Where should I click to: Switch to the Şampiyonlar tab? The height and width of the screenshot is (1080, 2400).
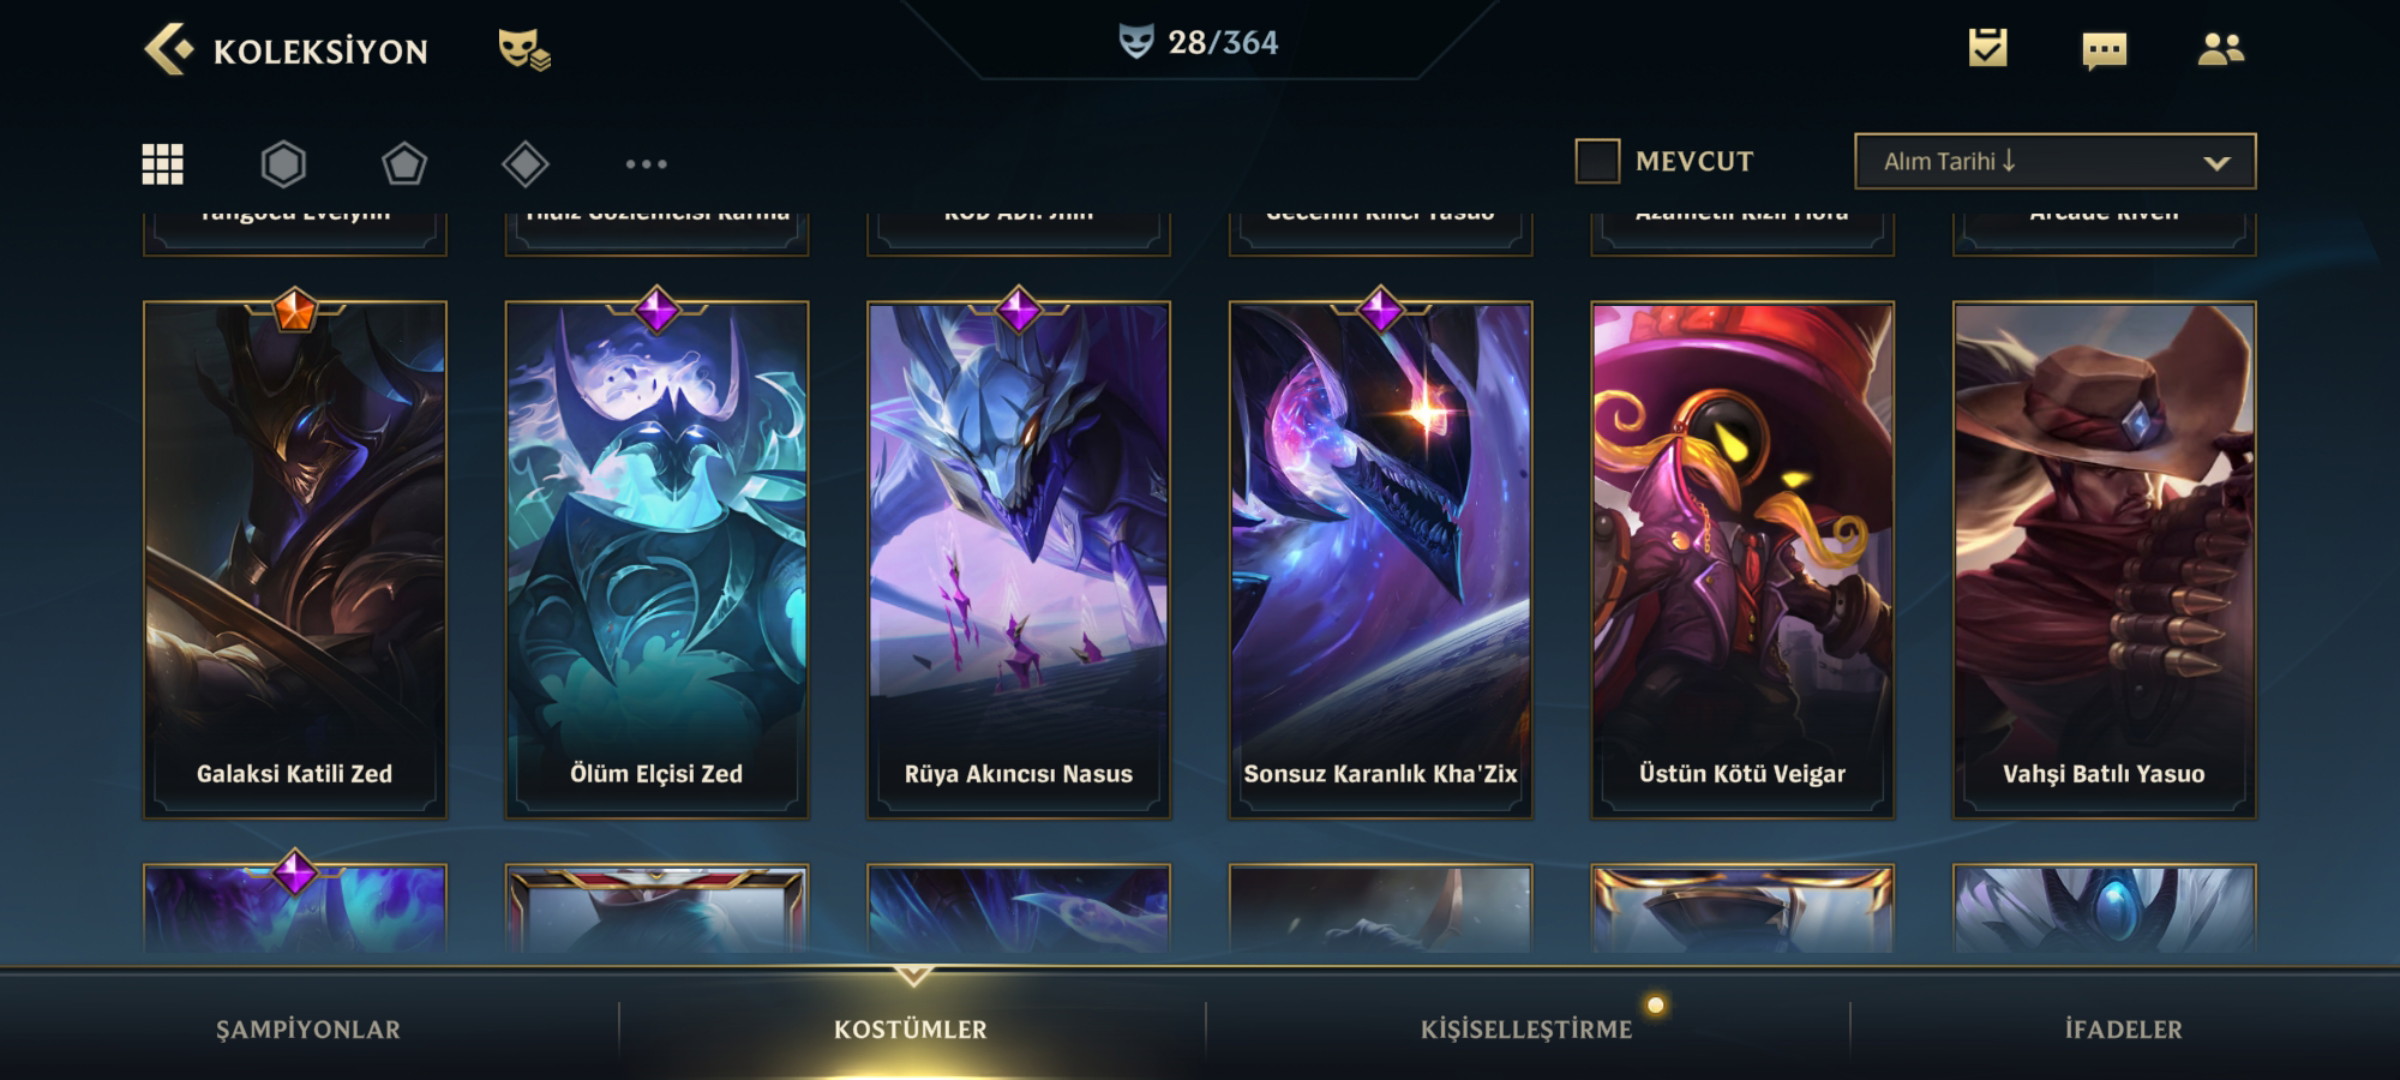click(x=308, y=1029)
